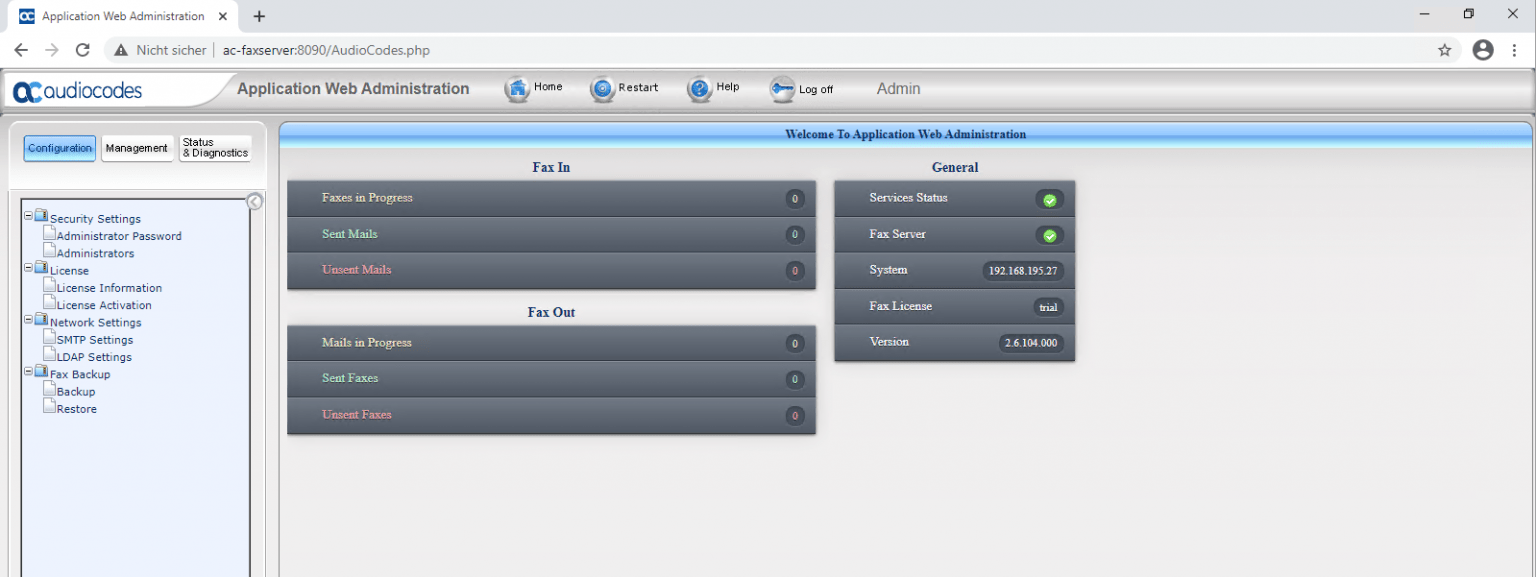The height and width of the screenshot is (577, 1536).
Task: Open the License Activation page
Action: point(104,305)
